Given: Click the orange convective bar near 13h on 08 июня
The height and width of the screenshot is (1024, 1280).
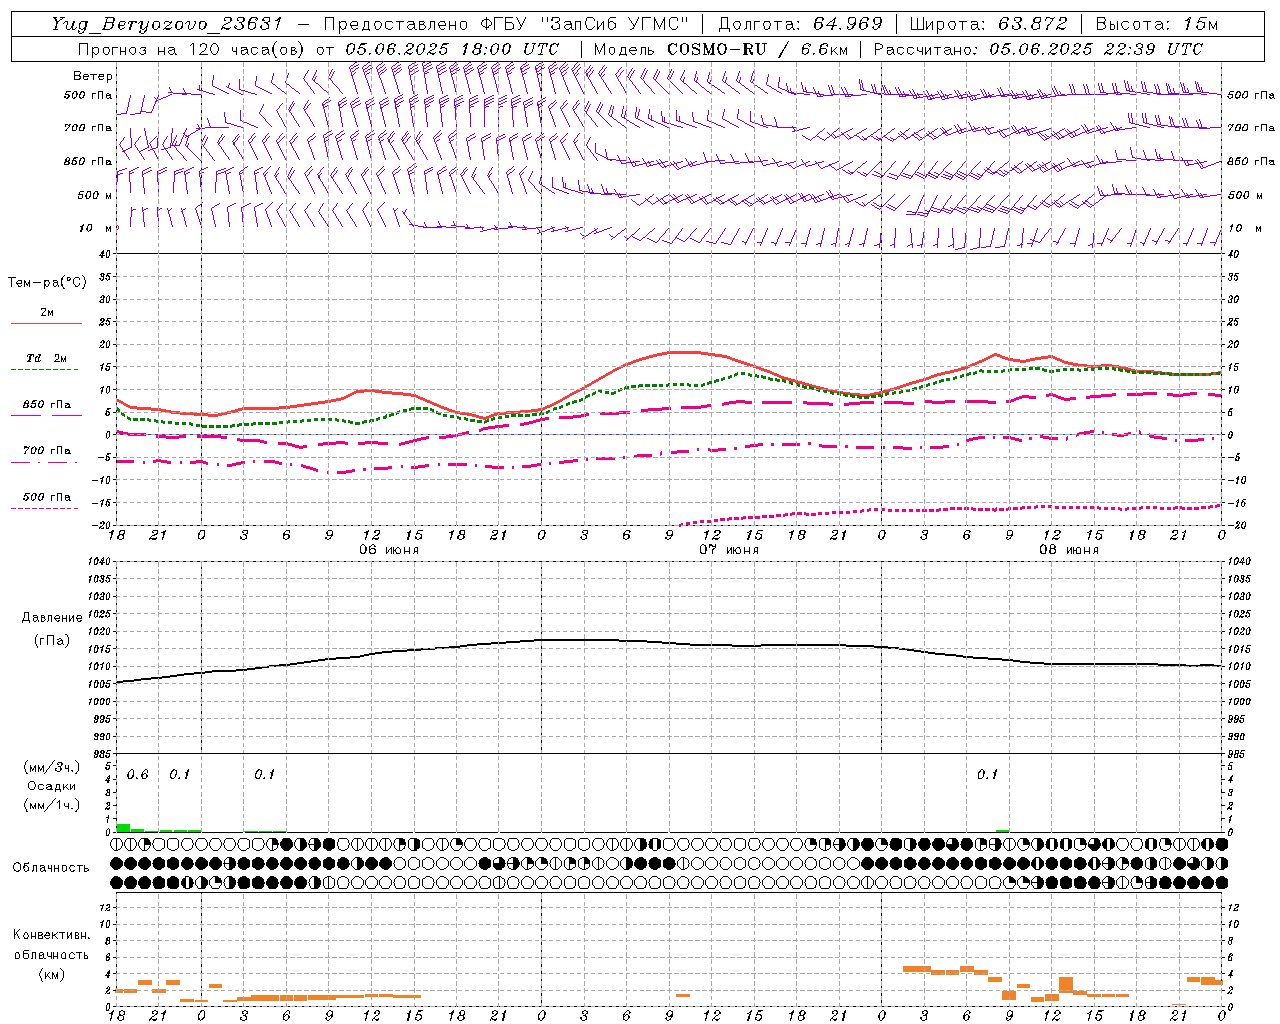Looking at the screenshot, I should [x=1065, y=984].
